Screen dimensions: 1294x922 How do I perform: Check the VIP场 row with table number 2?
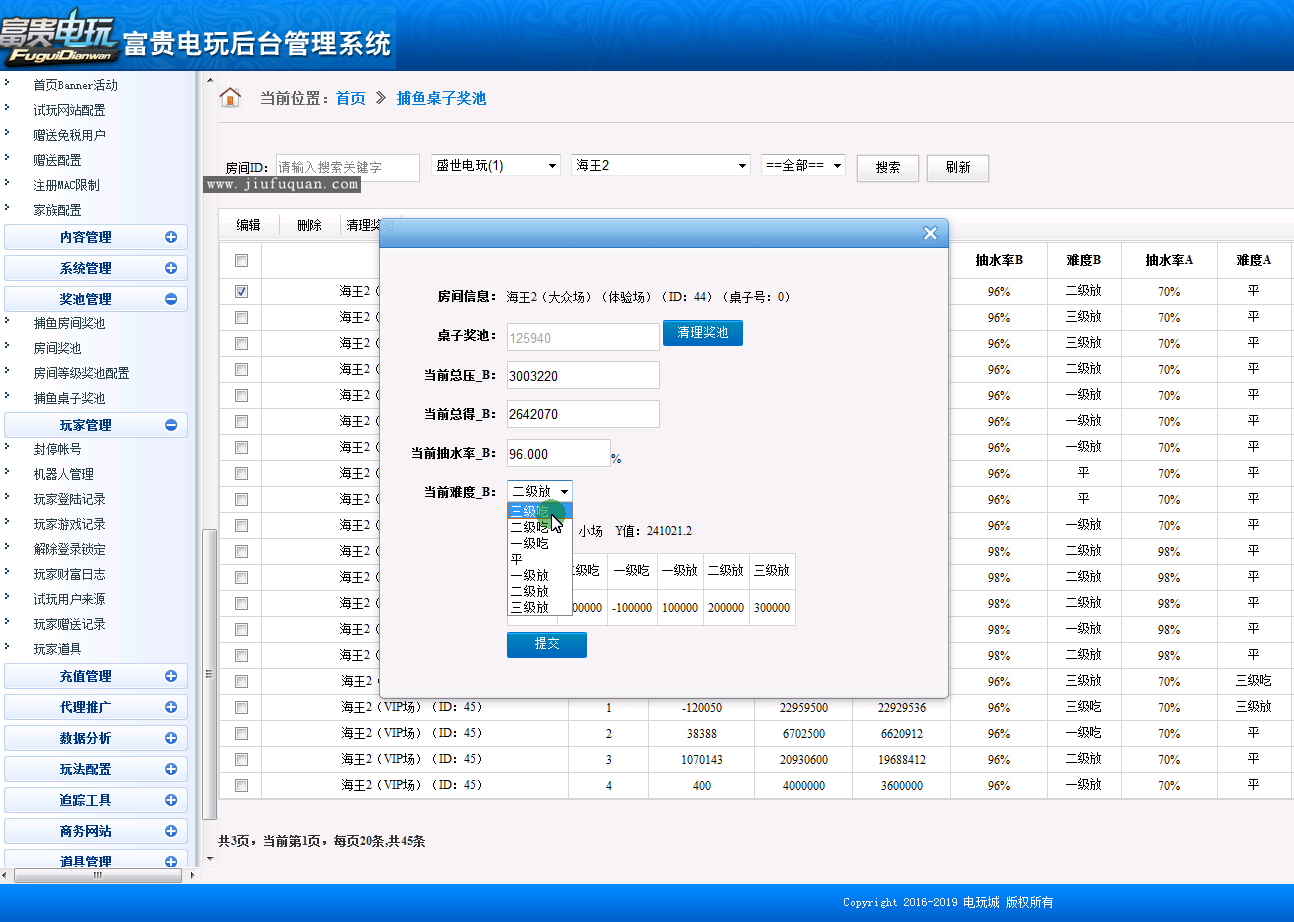pos(241,734)
